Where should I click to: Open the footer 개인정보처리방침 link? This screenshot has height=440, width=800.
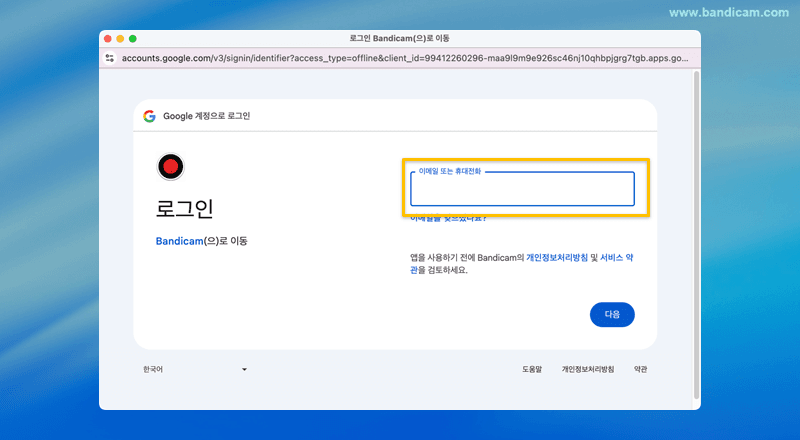point(588,369)
